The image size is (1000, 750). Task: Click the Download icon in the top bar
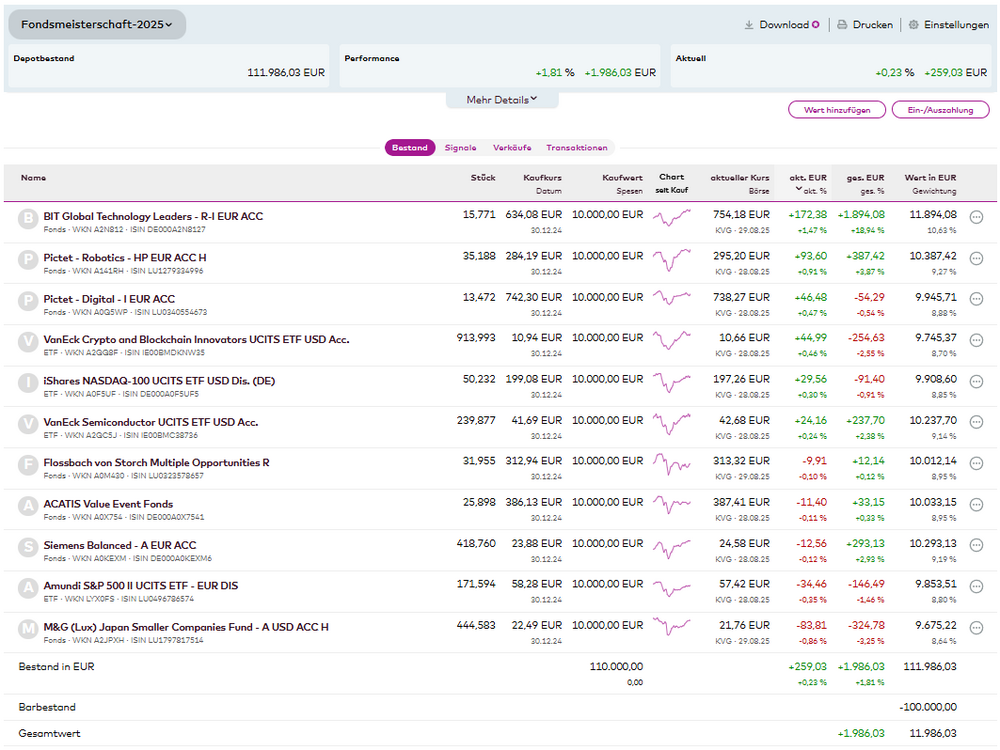pos(749,25)
